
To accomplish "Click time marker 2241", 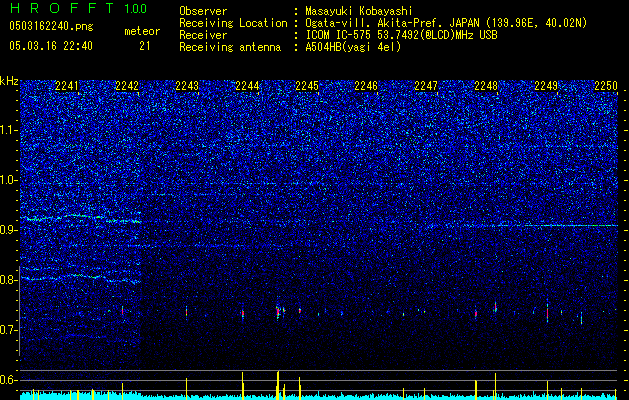I will [67, 86].
